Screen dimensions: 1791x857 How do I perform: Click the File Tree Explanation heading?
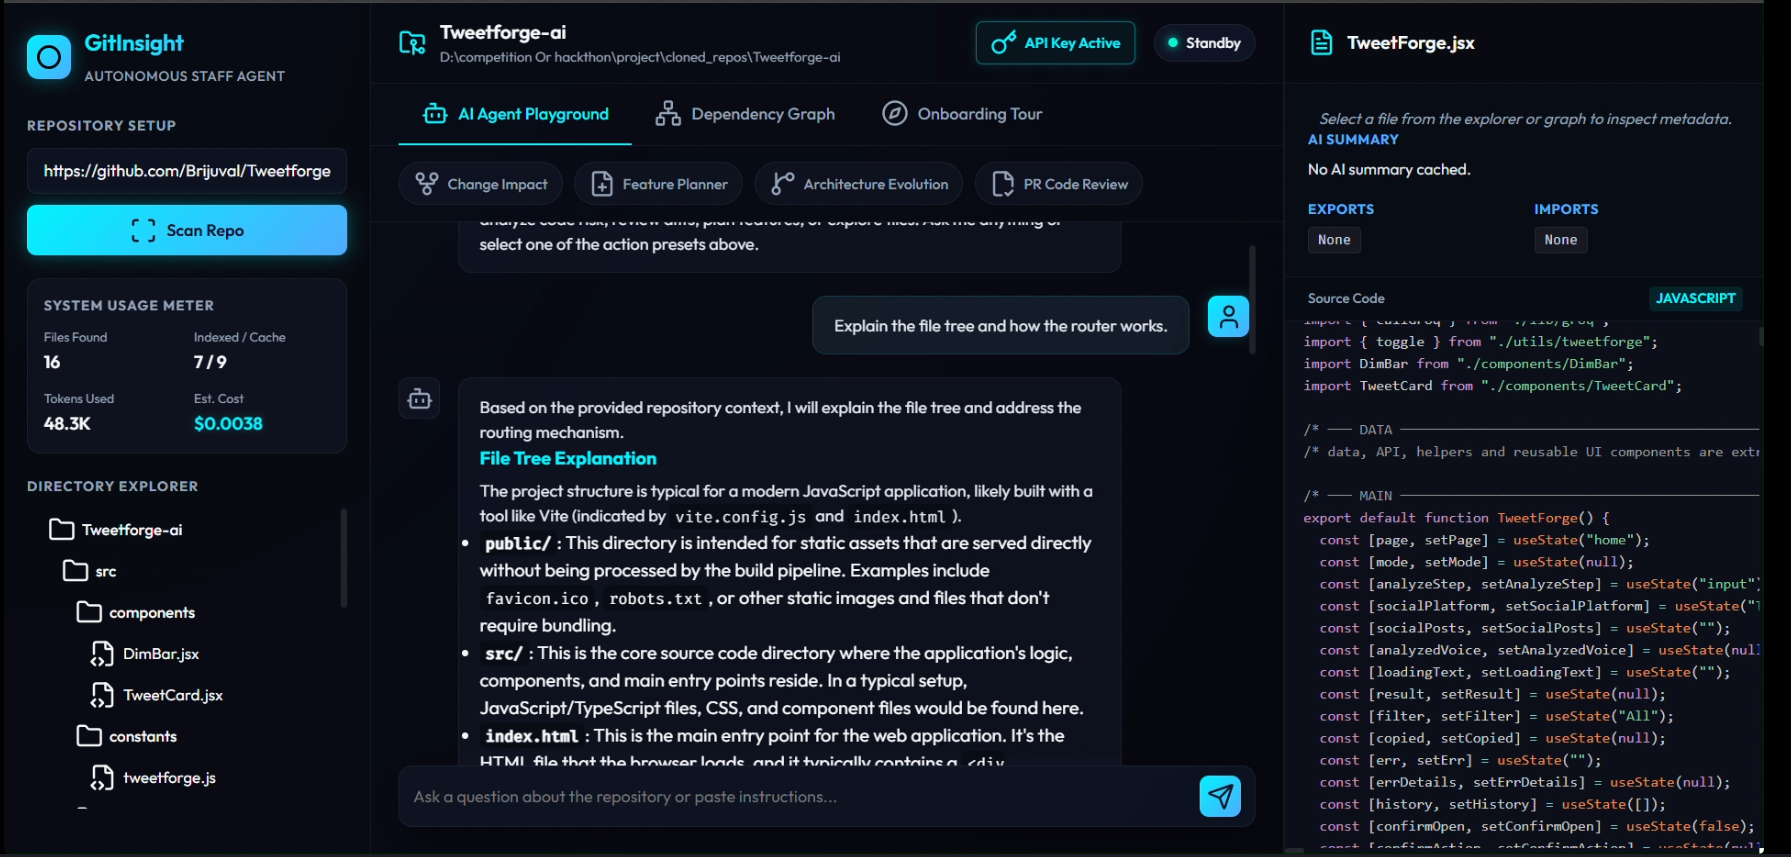coord(568,458)
